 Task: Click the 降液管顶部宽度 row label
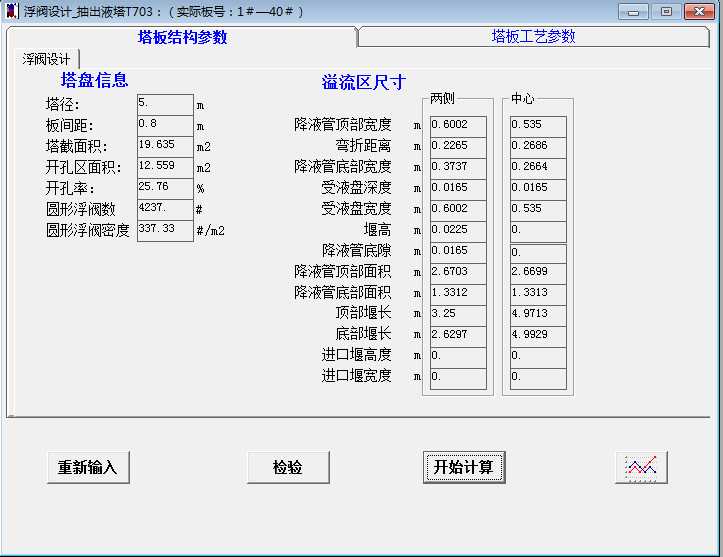(343, 124)
